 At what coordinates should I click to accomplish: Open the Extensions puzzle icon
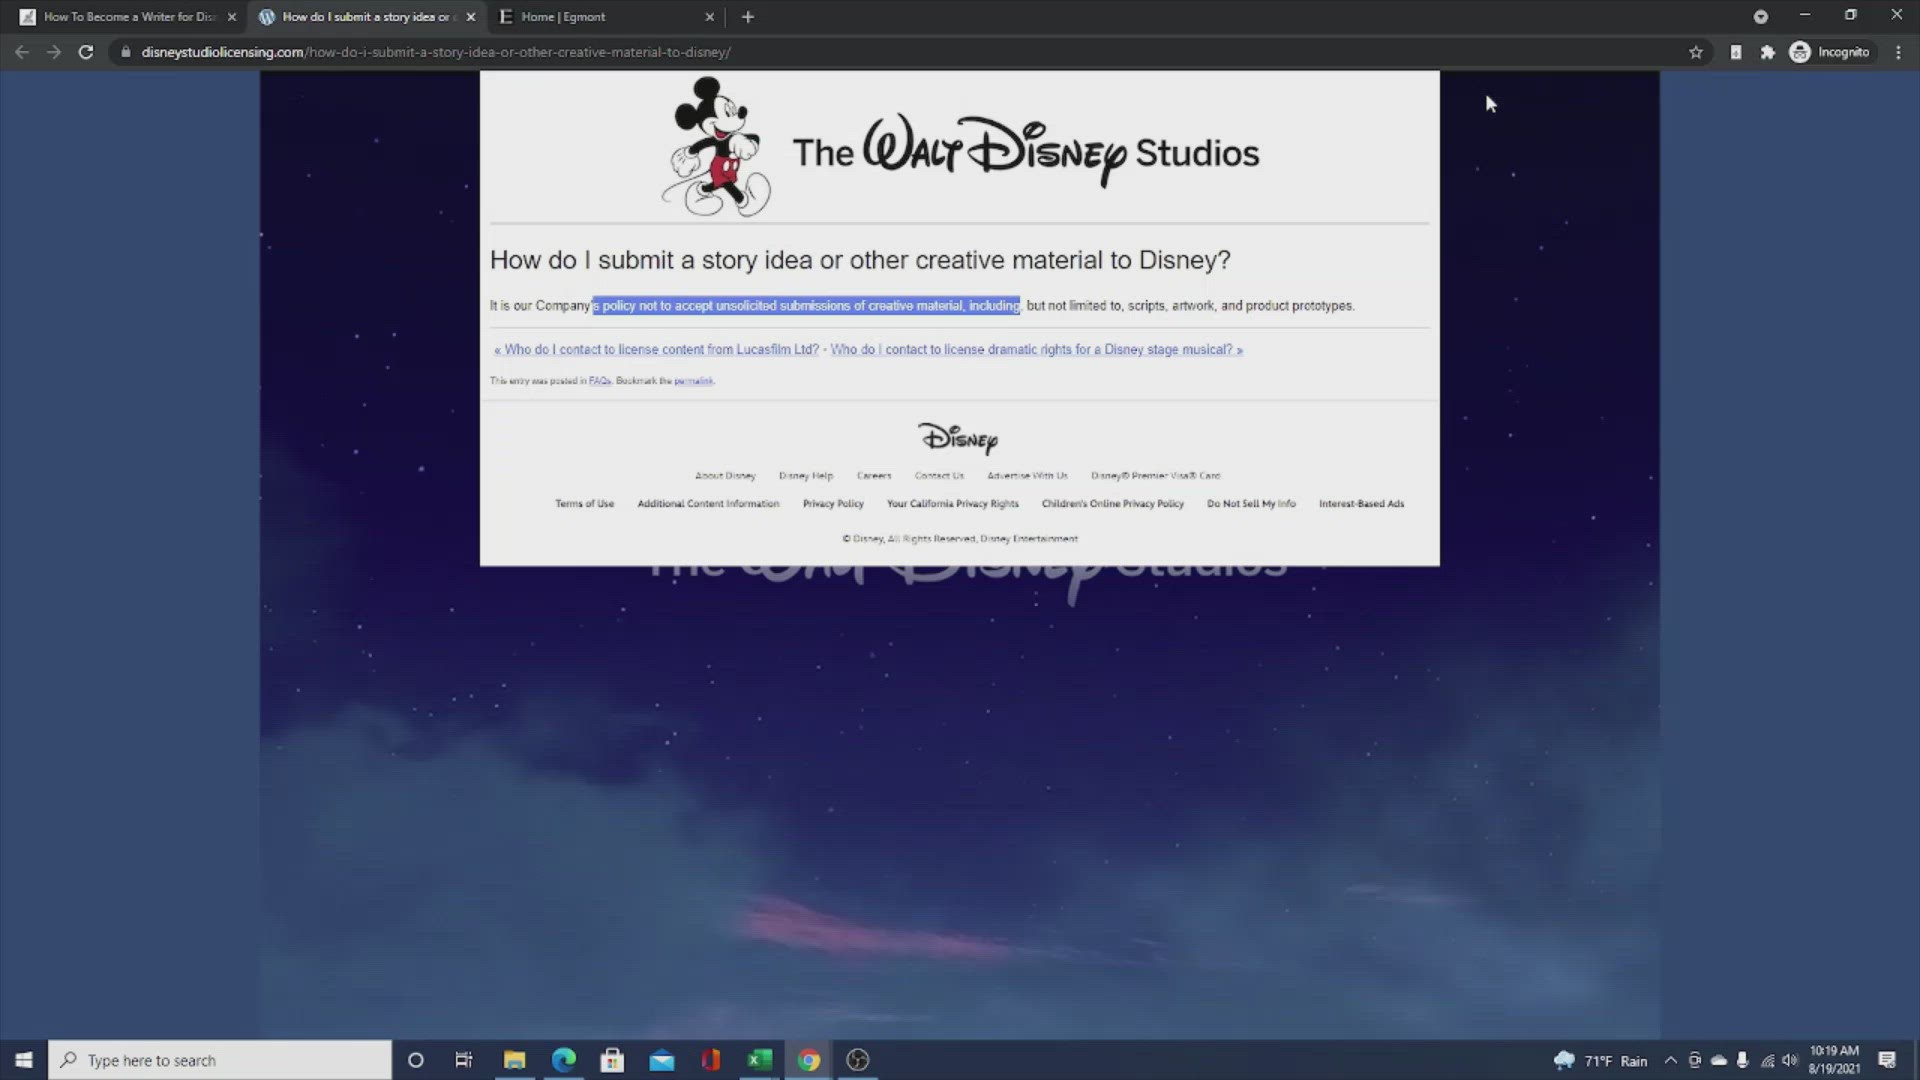(1768, 52)
